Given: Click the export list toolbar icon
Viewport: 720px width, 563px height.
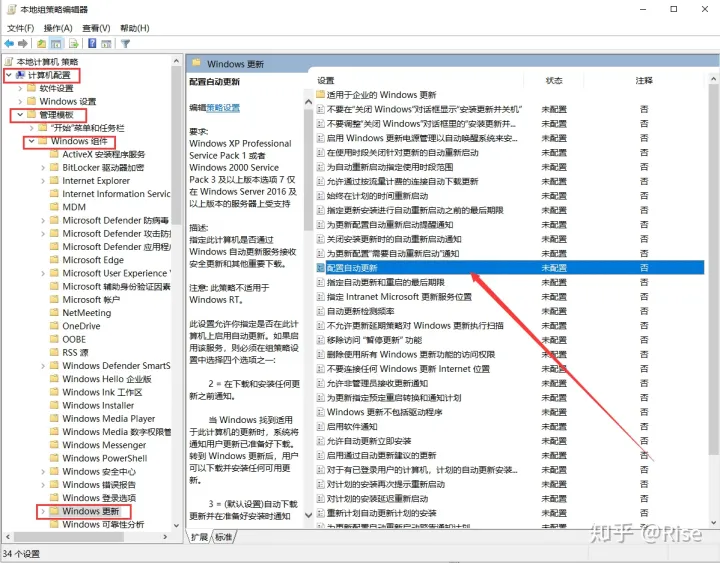Looking at the screenshot, I should (x=73, y=44).
